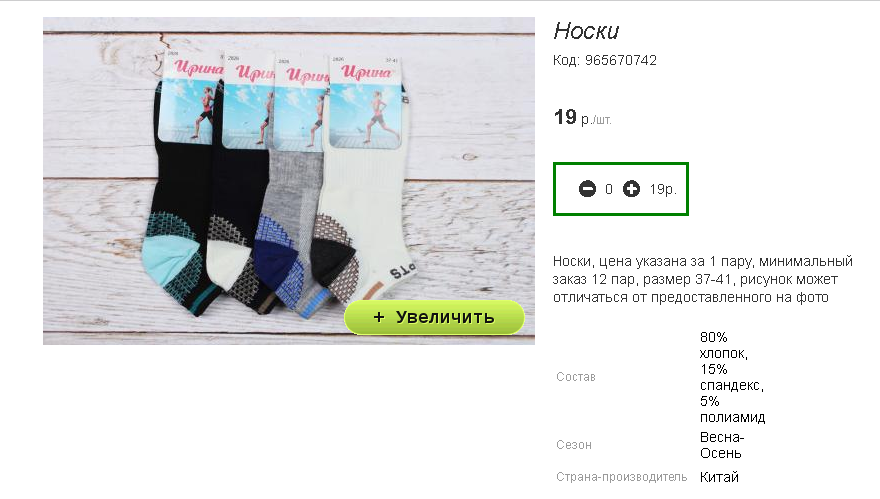Click the Страна-производитель label
The width and height of the screenshot is (880, 499).
[x=621, y=477]
